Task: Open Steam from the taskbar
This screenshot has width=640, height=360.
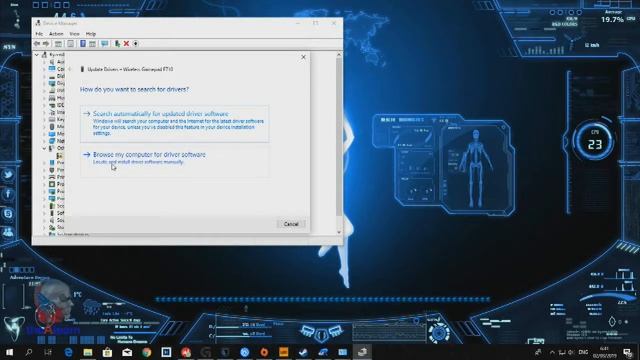Action: [x=303, y=352]
